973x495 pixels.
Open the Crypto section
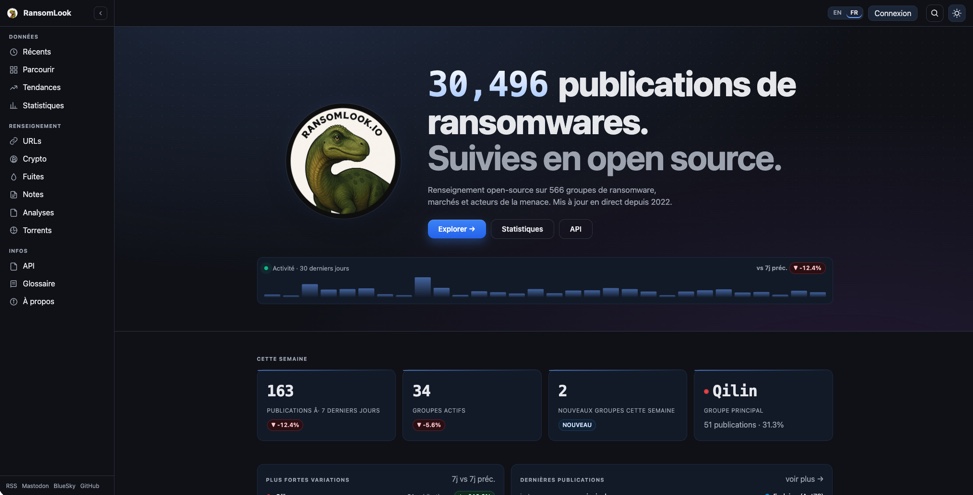pyautogui.click(x=34, y=159)
